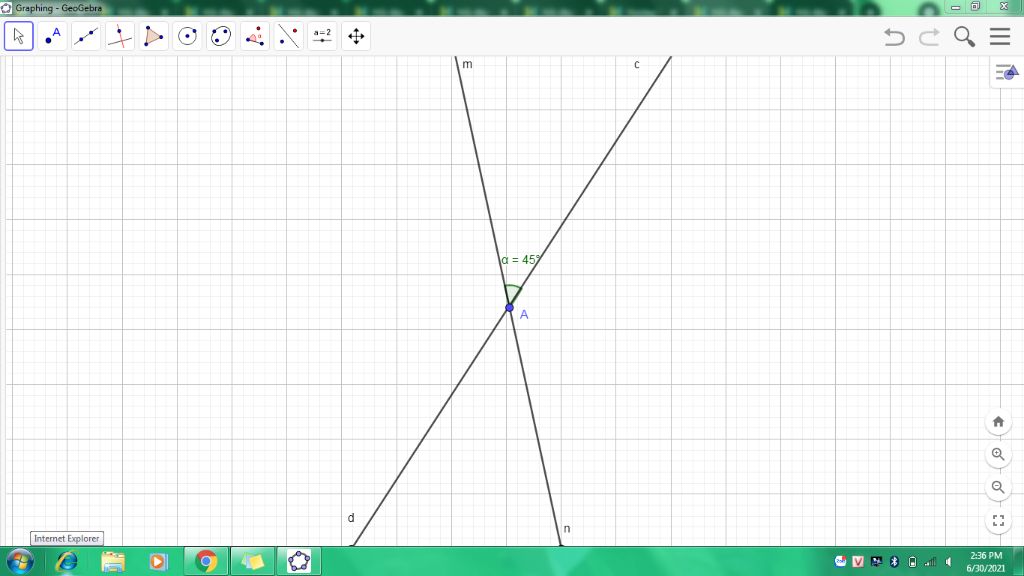Click the label n near the line
The image size is (1024, 576).
[567, 528]
